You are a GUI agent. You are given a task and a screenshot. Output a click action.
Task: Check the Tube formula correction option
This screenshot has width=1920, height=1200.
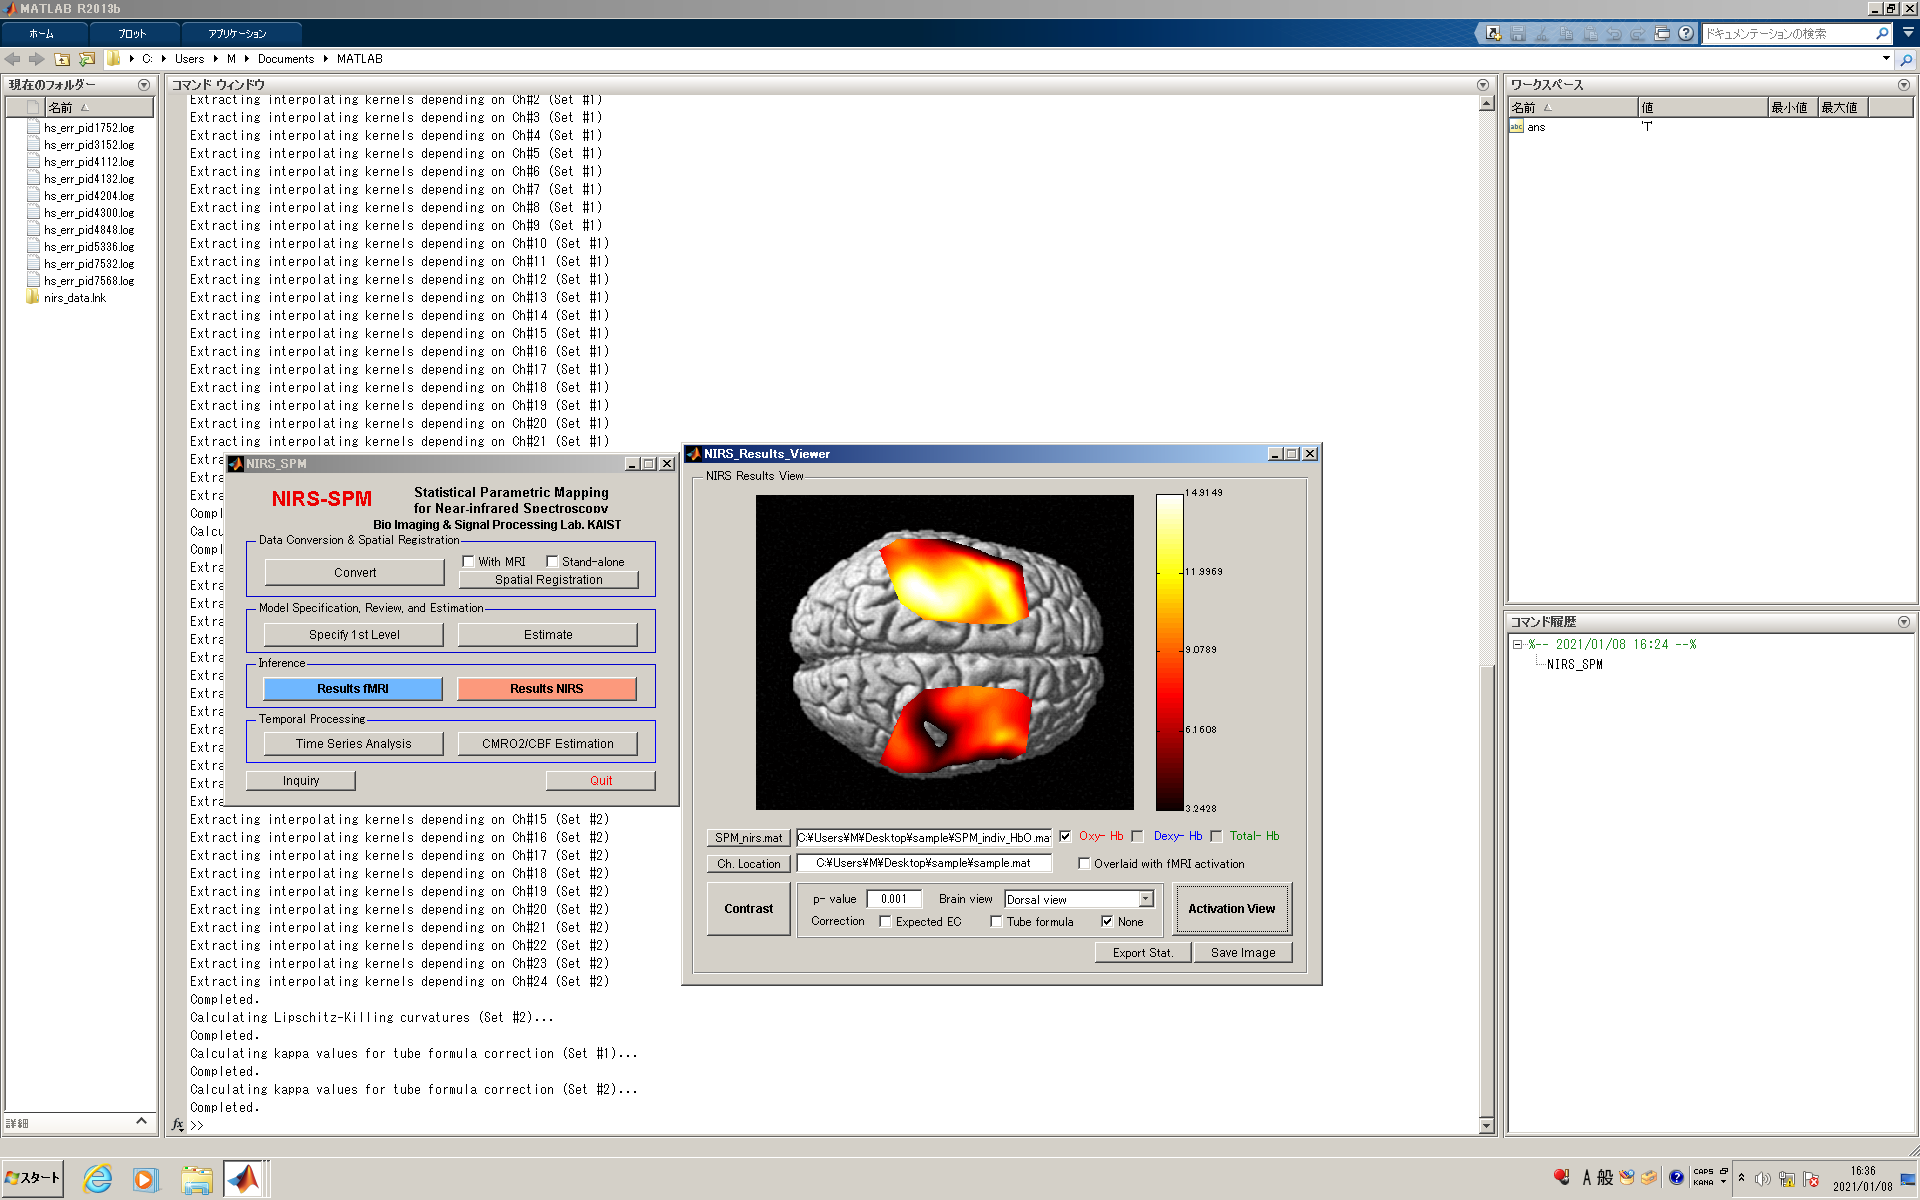click(x=996, y=922)
